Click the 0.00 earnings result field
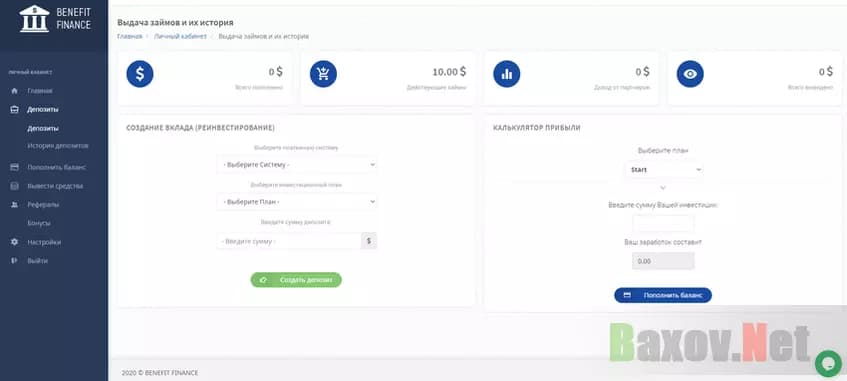This screenshot has height=381, width=847. tap(663, 261)
